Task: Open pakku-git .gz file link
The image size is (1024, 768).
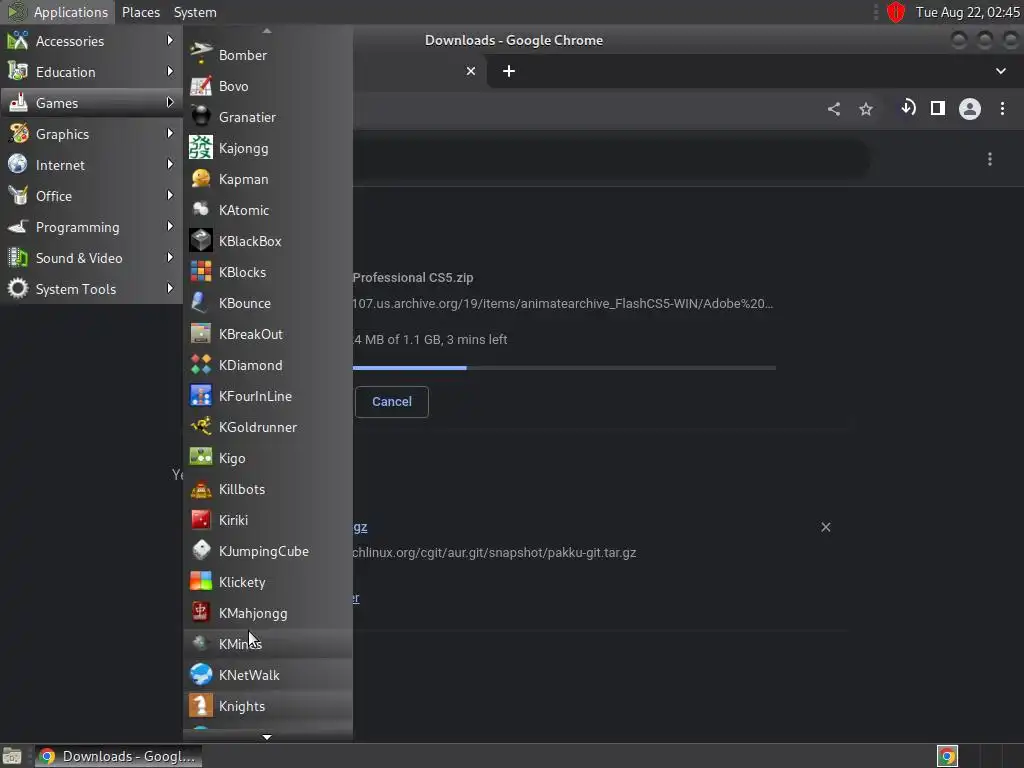Action: (360, 527)
